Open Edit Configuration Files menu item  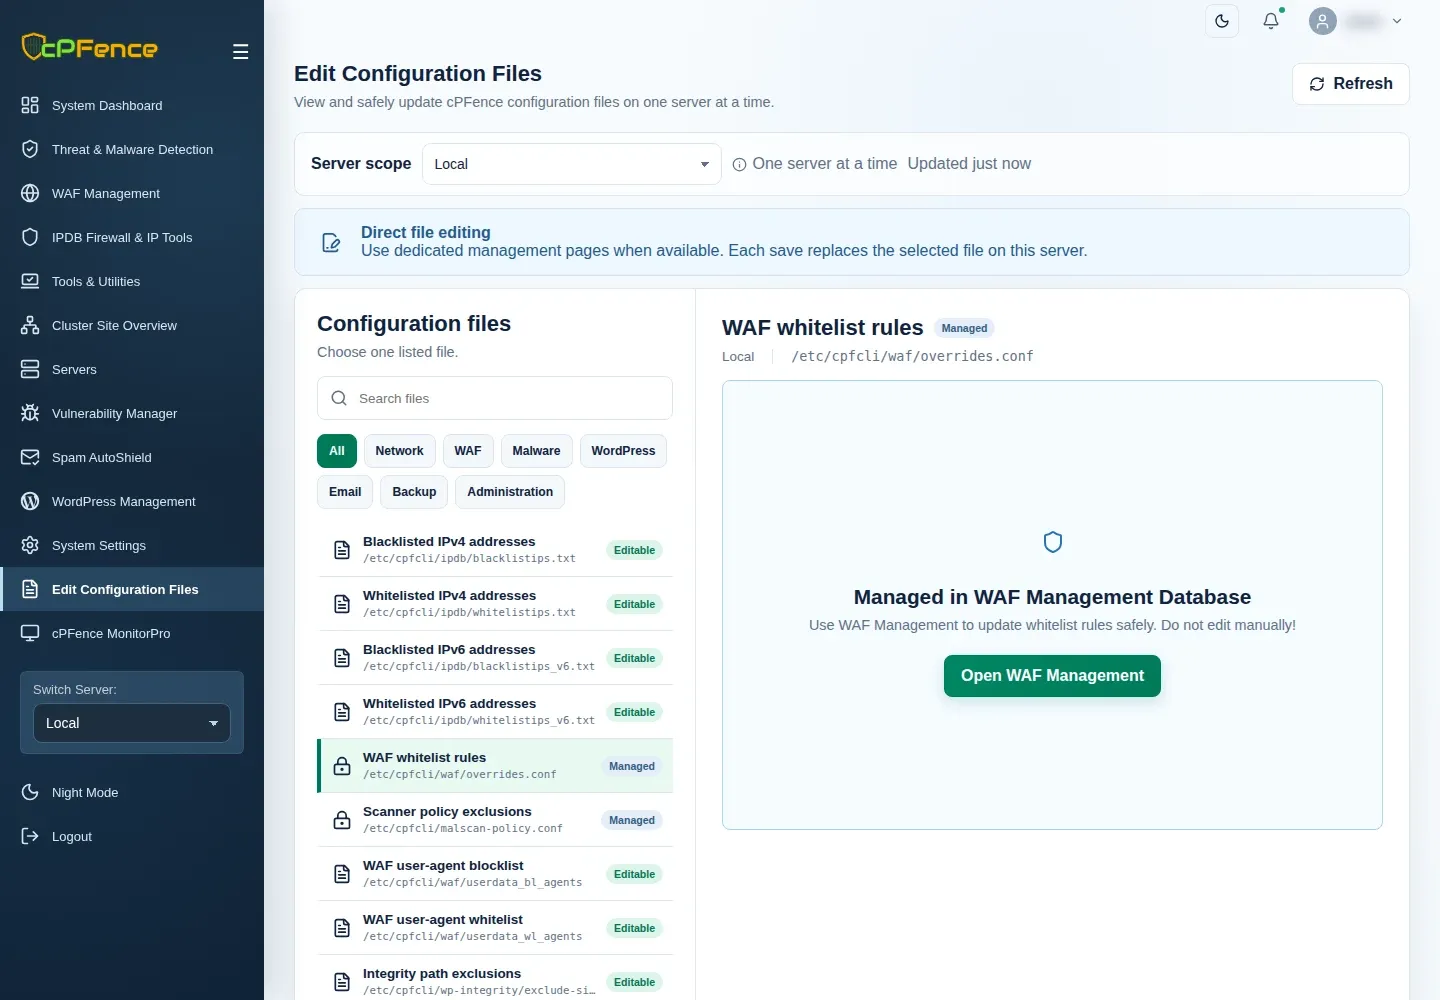[x=132, y=589]
